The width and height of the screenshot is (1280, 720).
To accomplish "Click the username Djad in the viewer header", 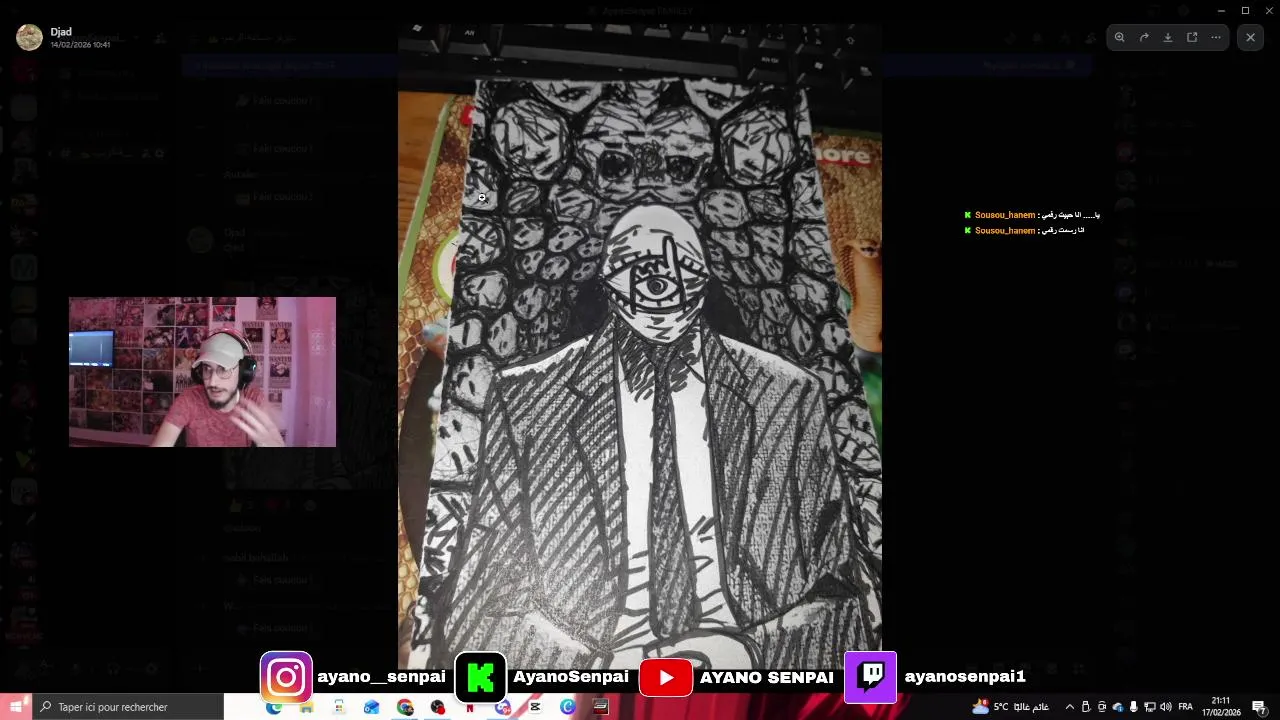I will pos(61,32).
